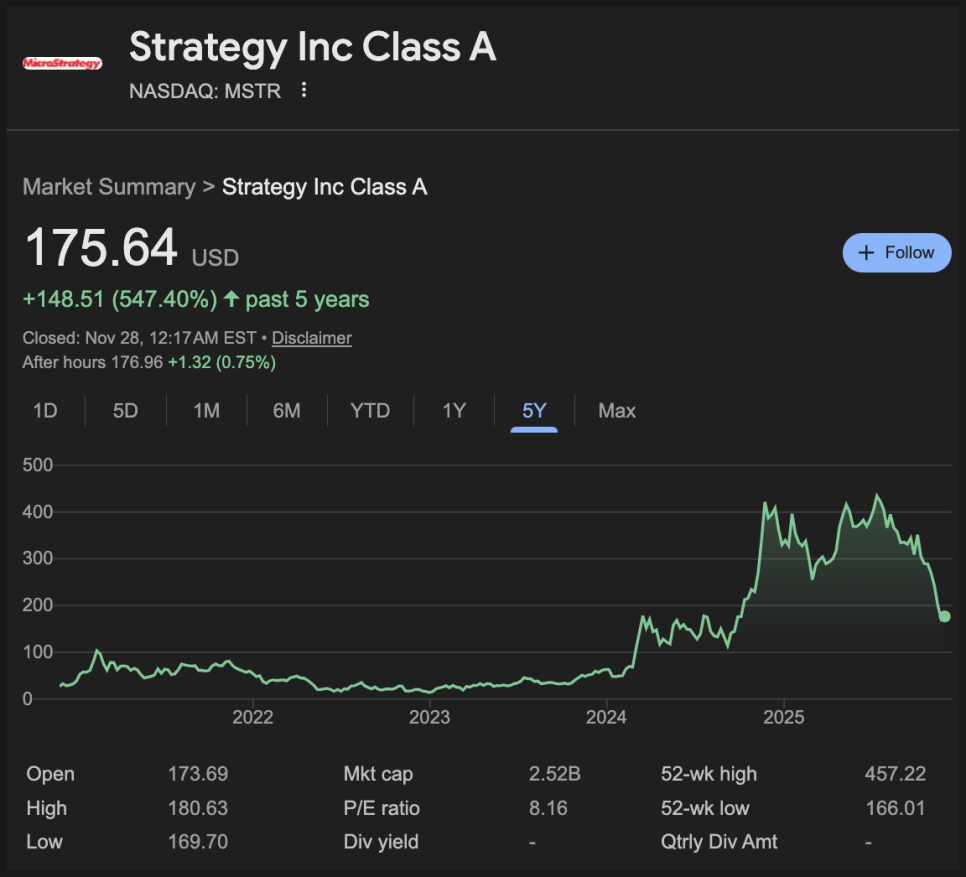This screenshot has height=877, width=966.
Task: Click the P/E ratio label
Action: pyautogui.click(x=382, y=808)
